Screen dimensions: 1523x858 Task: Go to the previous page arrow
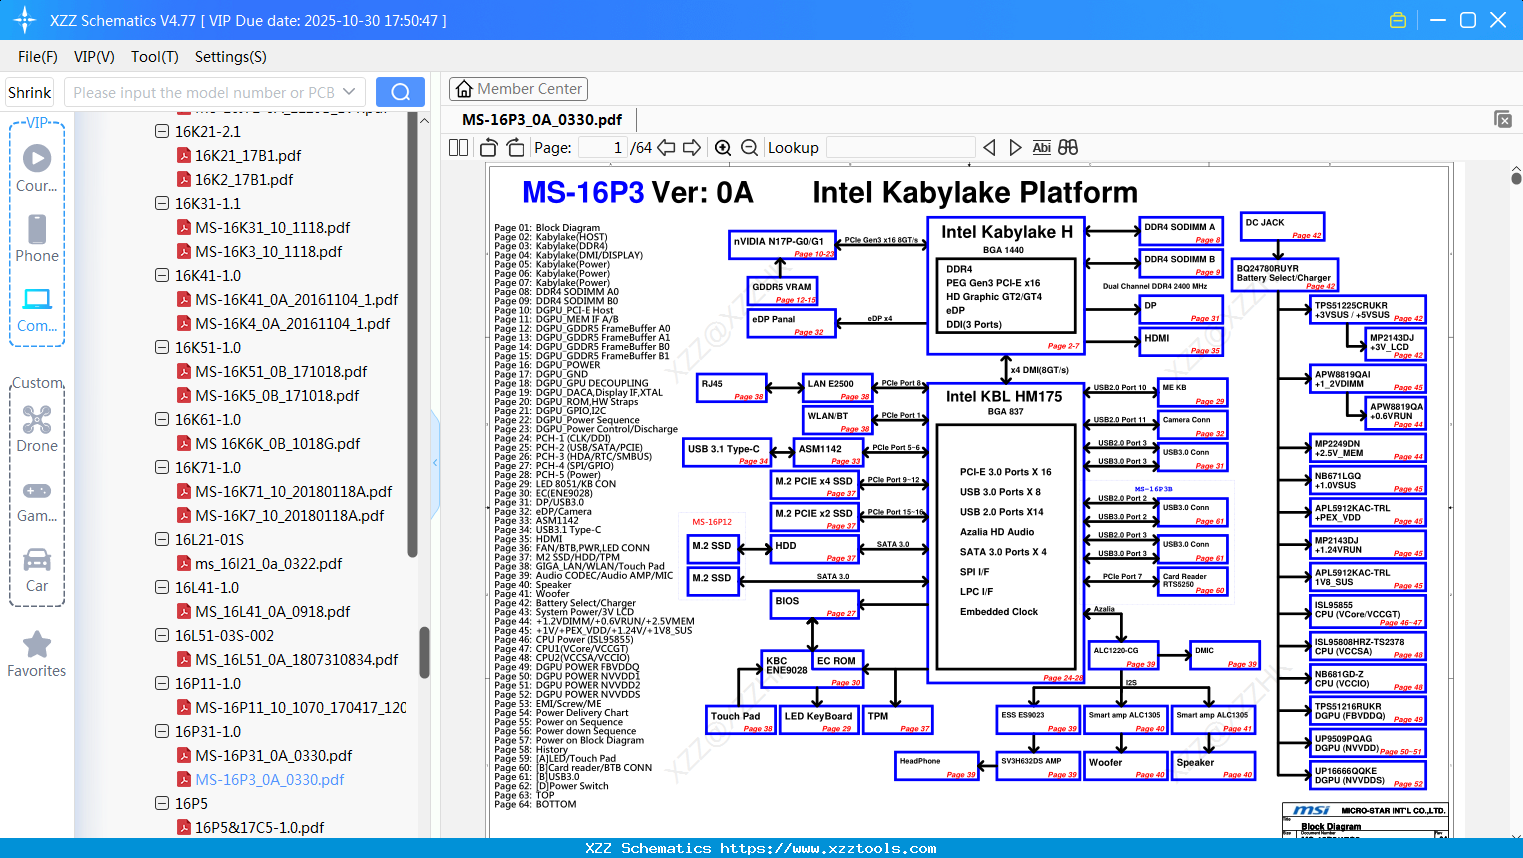(x=666, y=148)
